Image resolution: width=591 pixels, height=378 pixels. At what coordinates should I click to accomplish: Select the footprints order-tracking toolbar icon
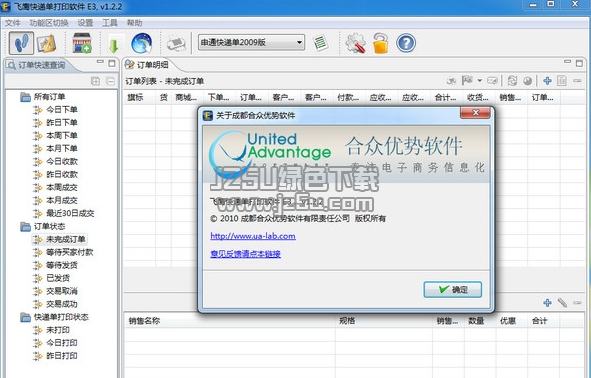pyautogui.click(x=21, y=43)
